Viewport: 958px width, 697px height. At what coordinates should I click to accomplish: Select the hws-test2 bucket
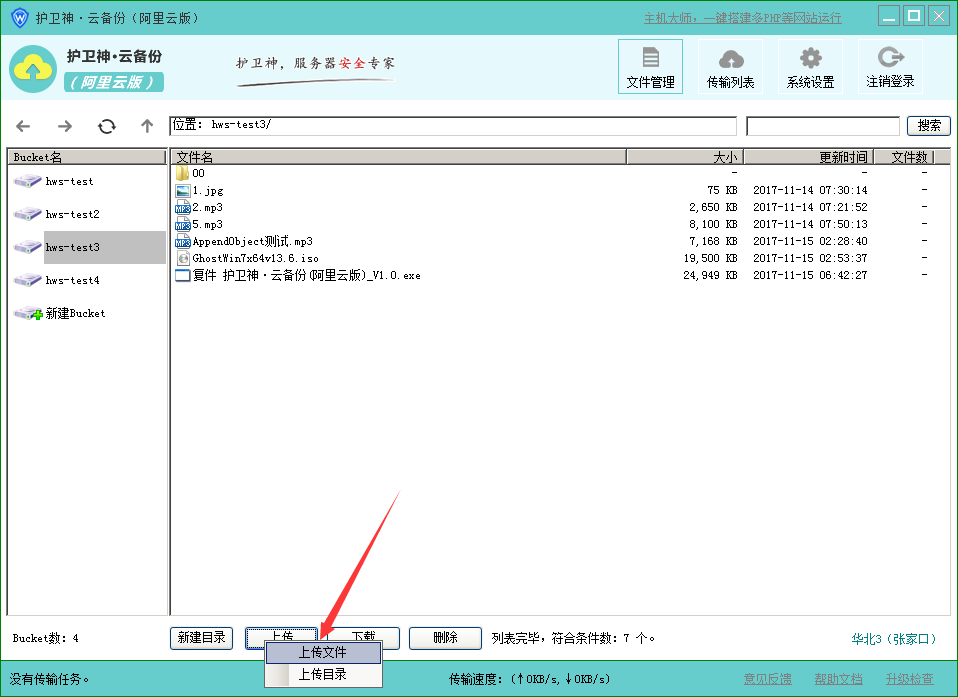72,214
